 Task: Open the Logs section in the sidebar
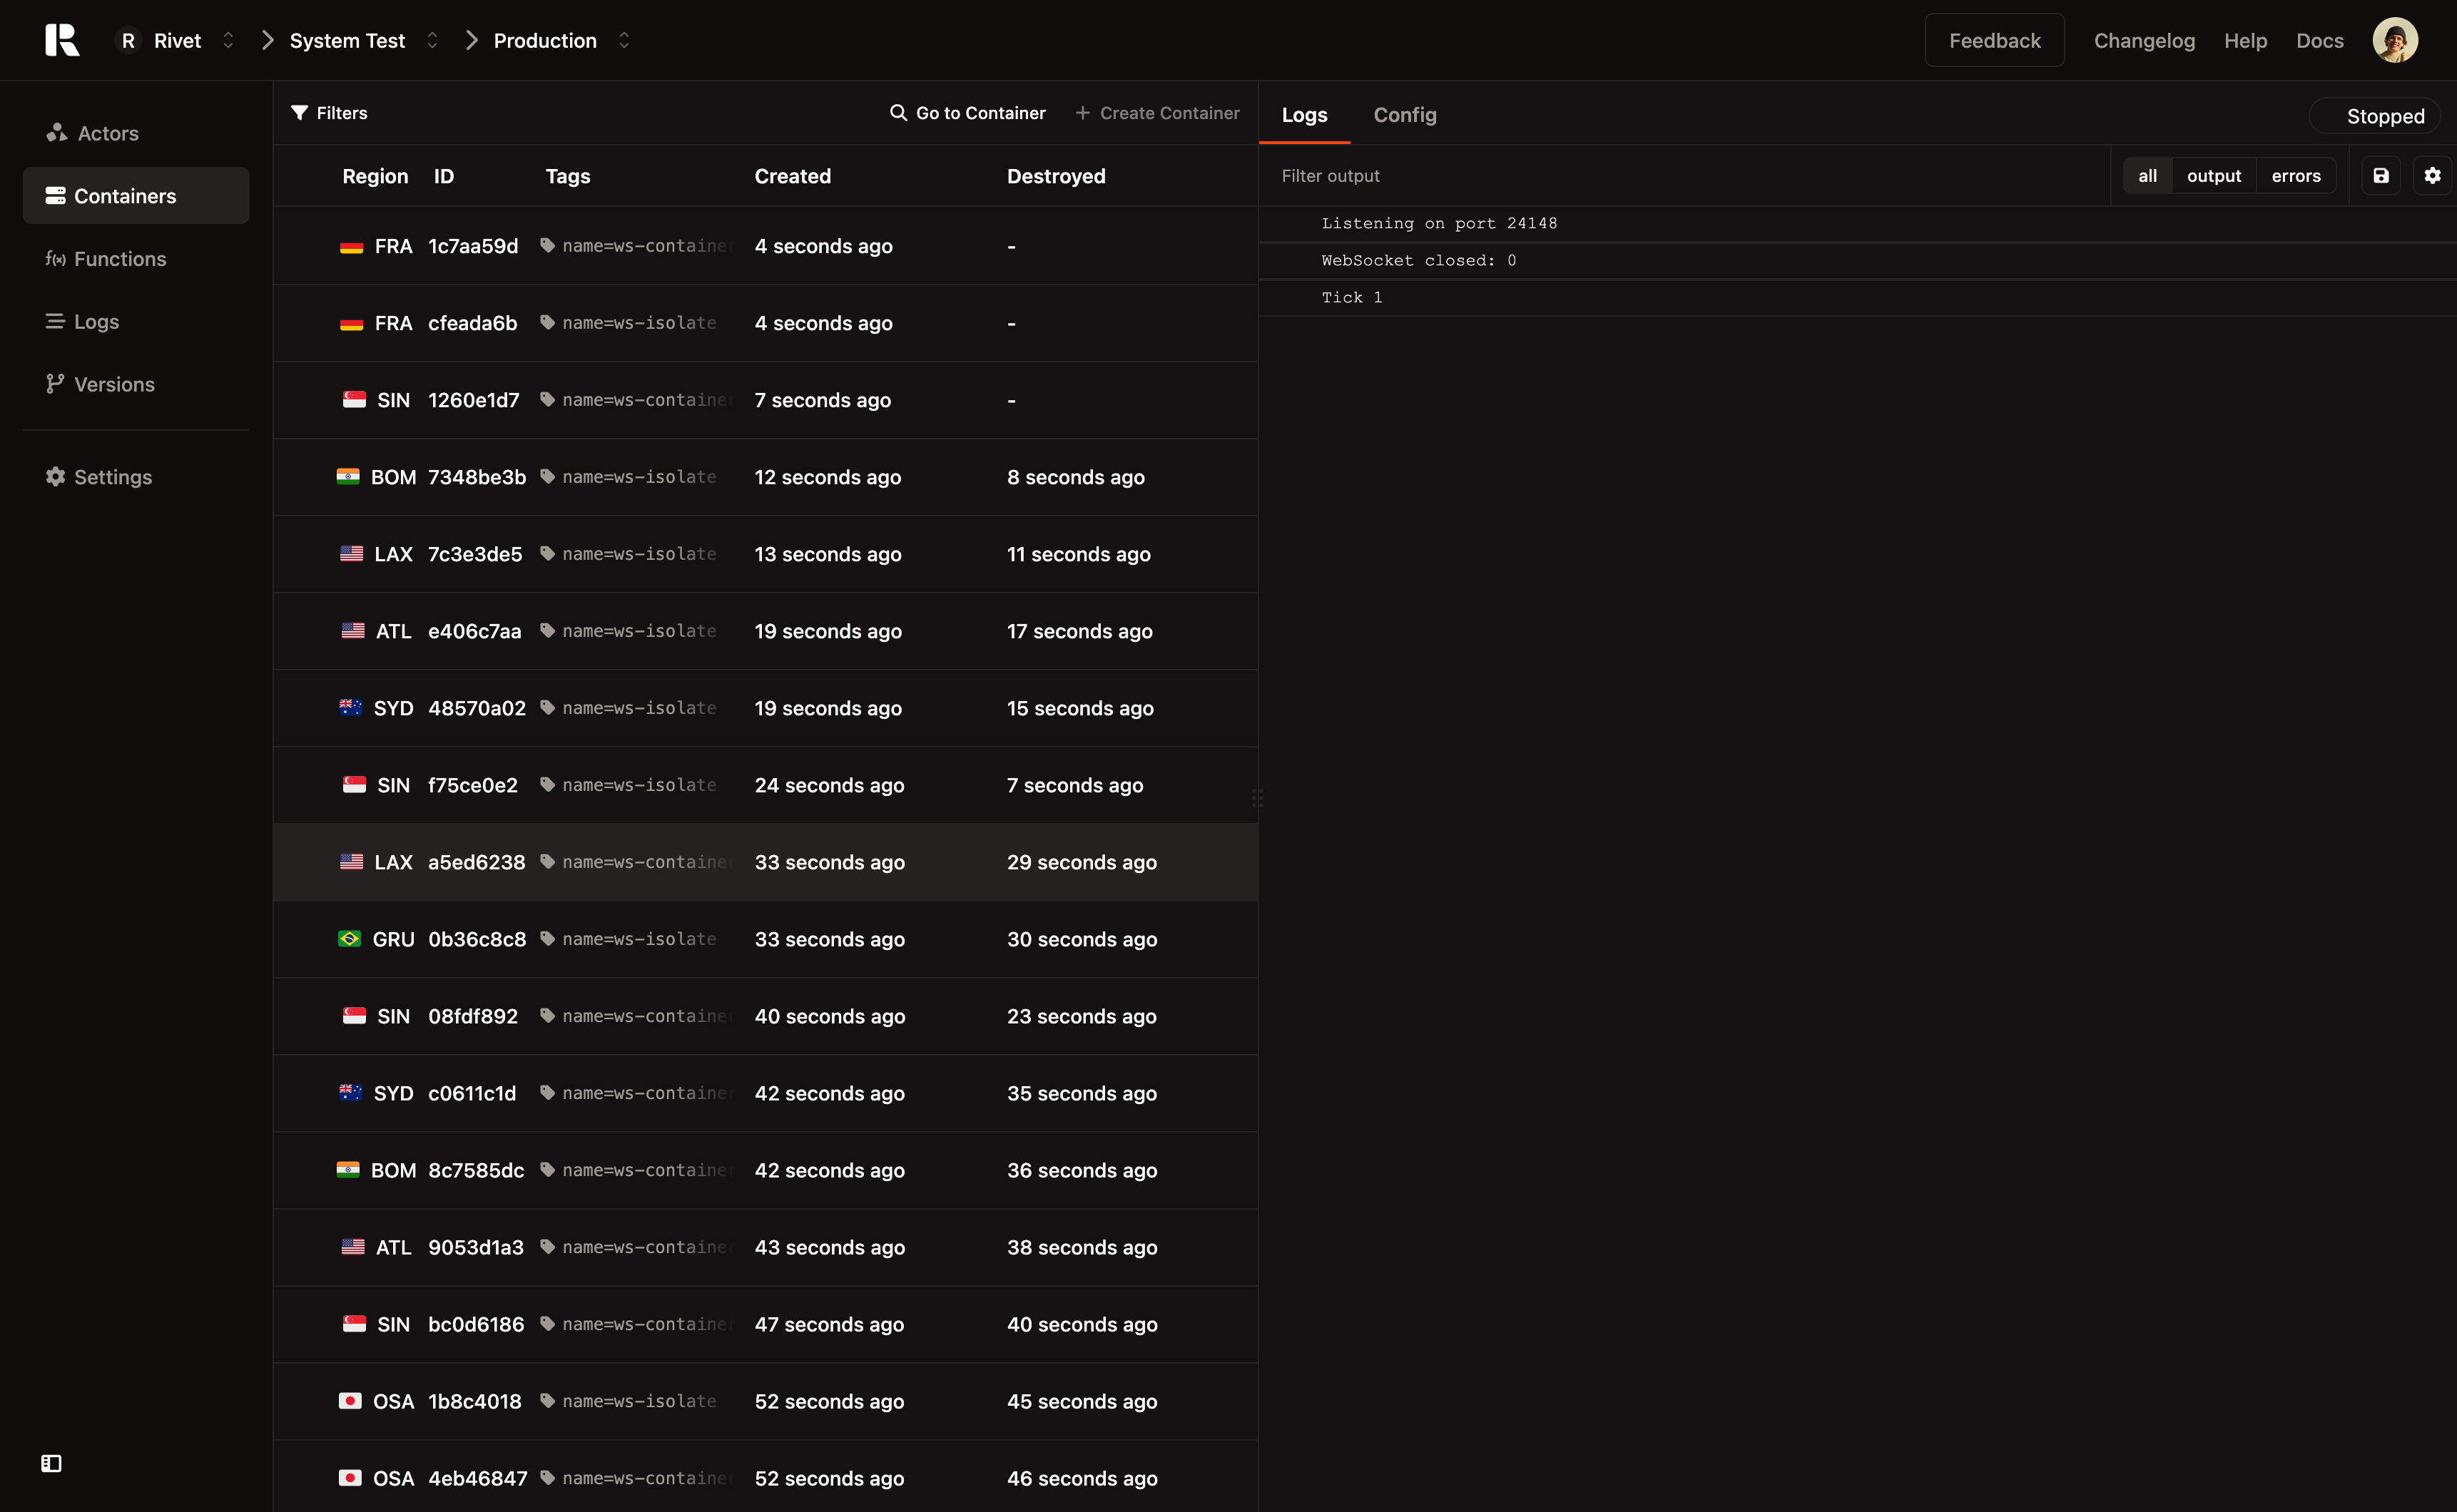(95, 321)
